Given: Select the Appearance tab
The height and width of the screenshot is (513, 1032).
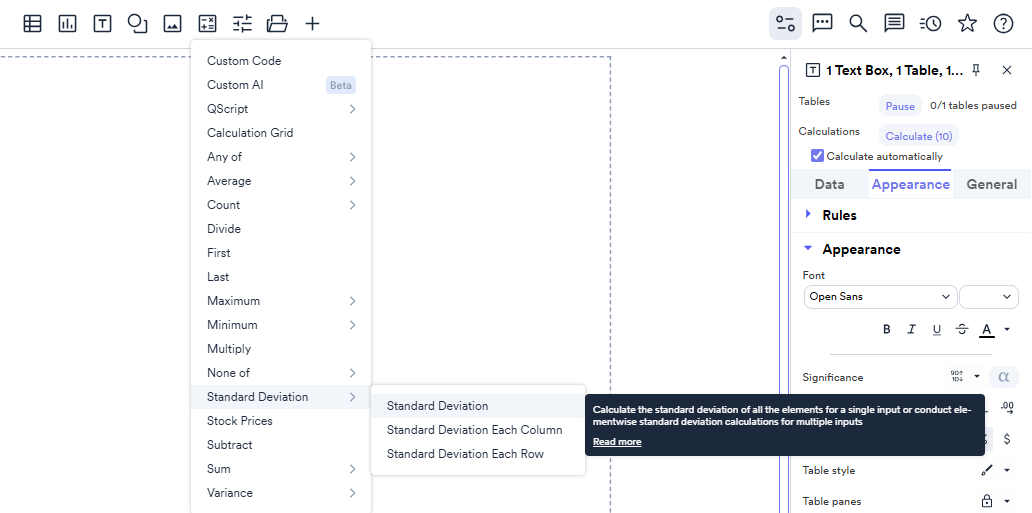Looking at the screenshot, I should [910, 184].
